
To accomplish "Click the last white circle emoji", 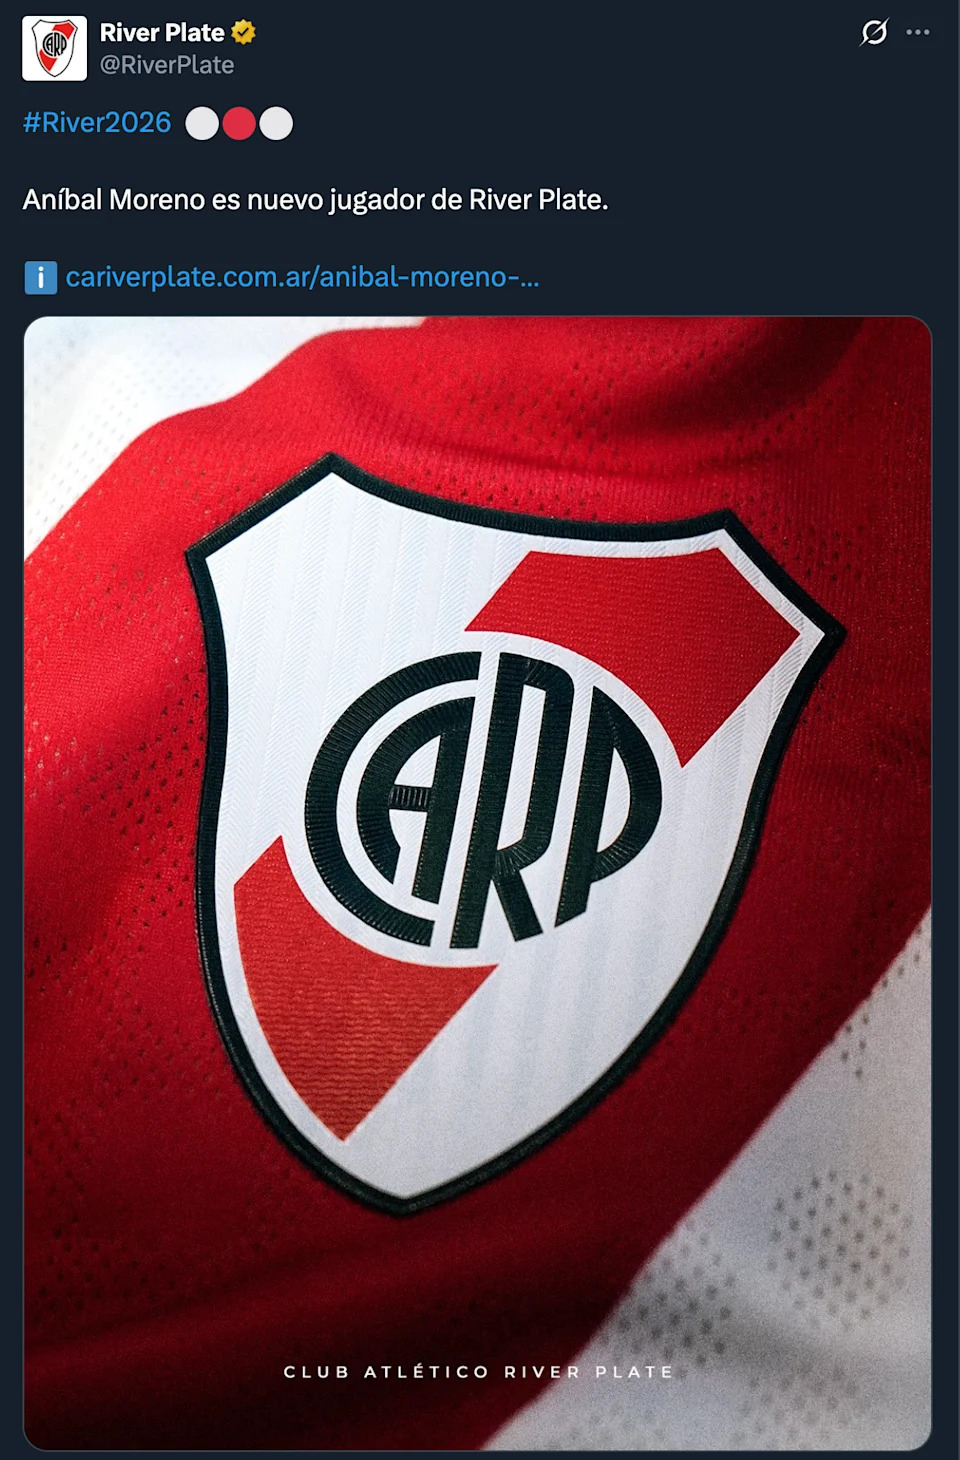I will pyautogui.click(x=276, y=124).
